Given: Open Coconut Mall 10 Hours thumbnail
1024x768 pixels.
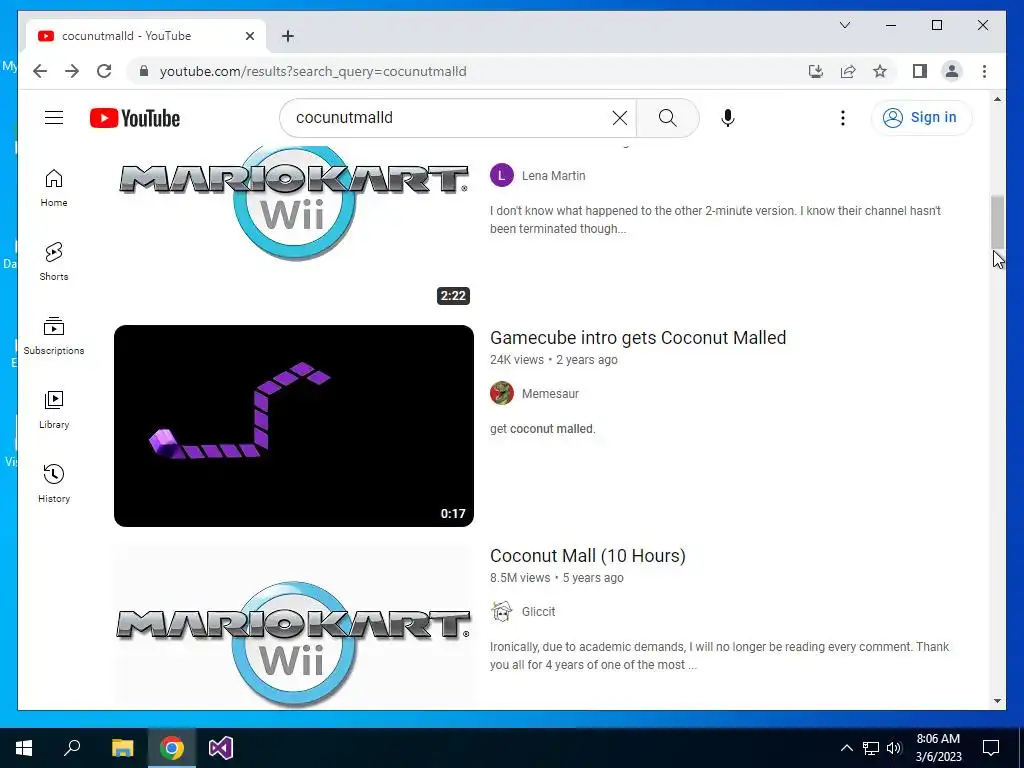Looking at the screenshot, I should pos(294,626).
